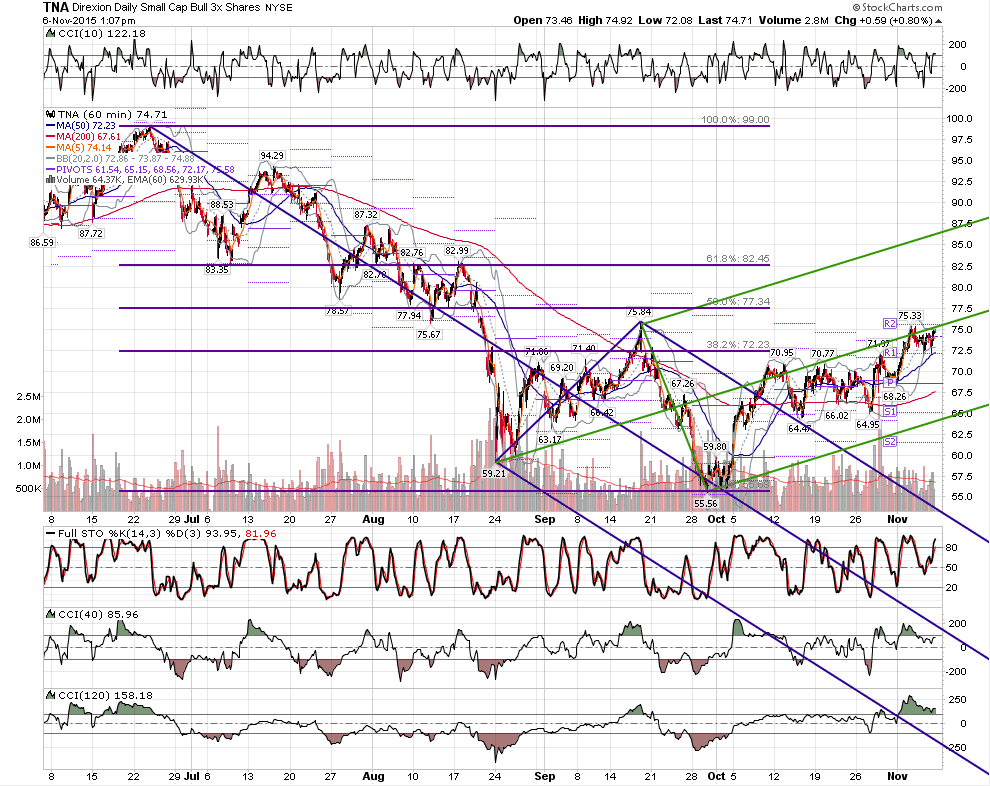This screenshot has height=786, width=990.
Task: Click the 61.8%: 82.45 Fibonacci label
Action: click(x=737, y=258)
